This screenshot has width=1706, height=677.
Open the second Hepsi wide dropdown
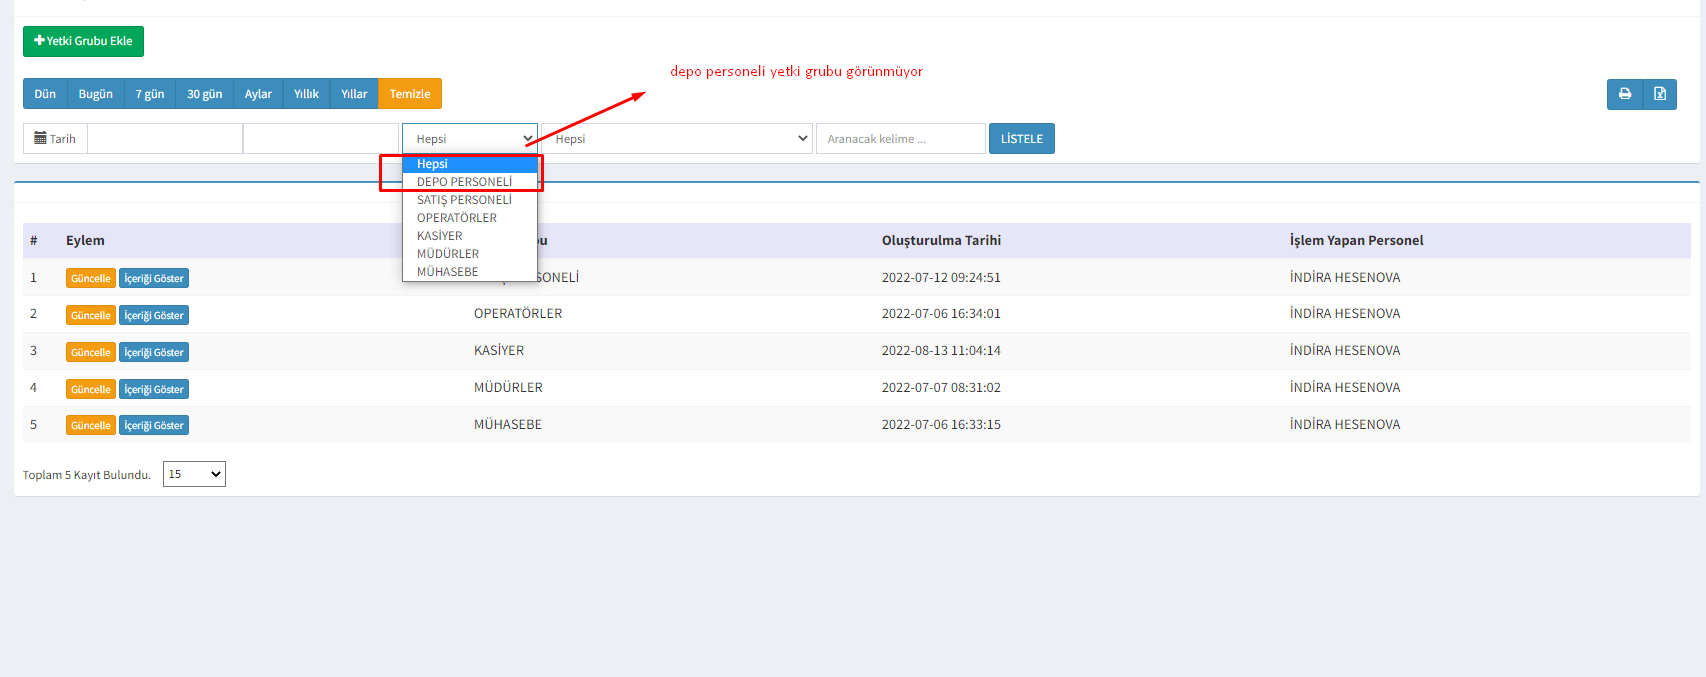tap(677, 139)
